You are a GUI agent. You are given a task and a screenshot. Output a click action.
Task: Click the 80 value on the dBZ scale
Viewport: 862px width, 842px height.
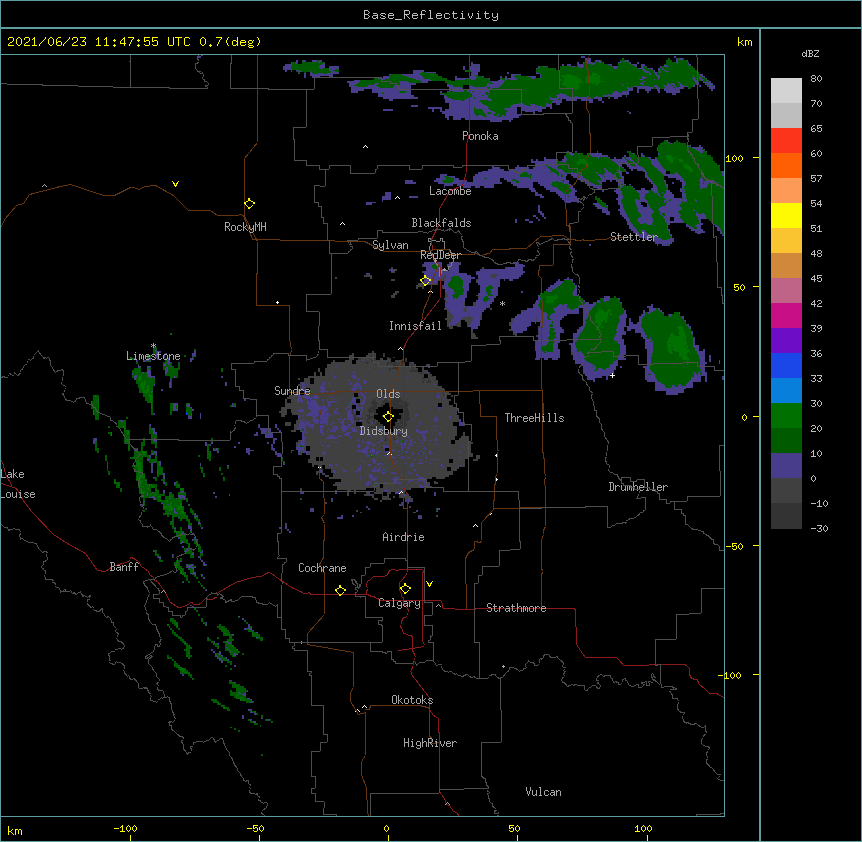(x=816, y=79)
